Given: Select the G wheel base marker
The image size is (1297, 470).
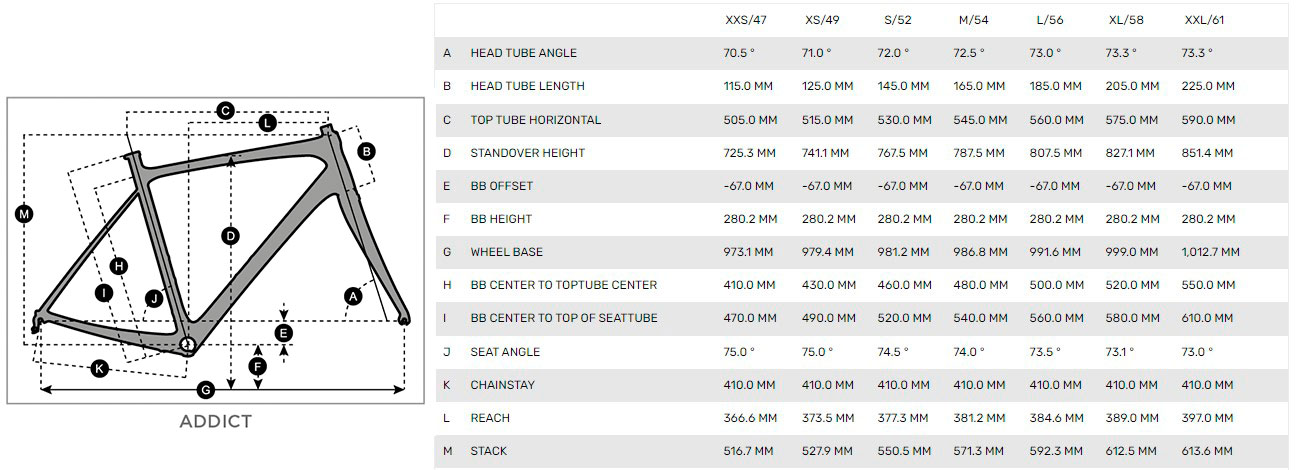Looking at the screenshot, I should [x=206, y=390].
